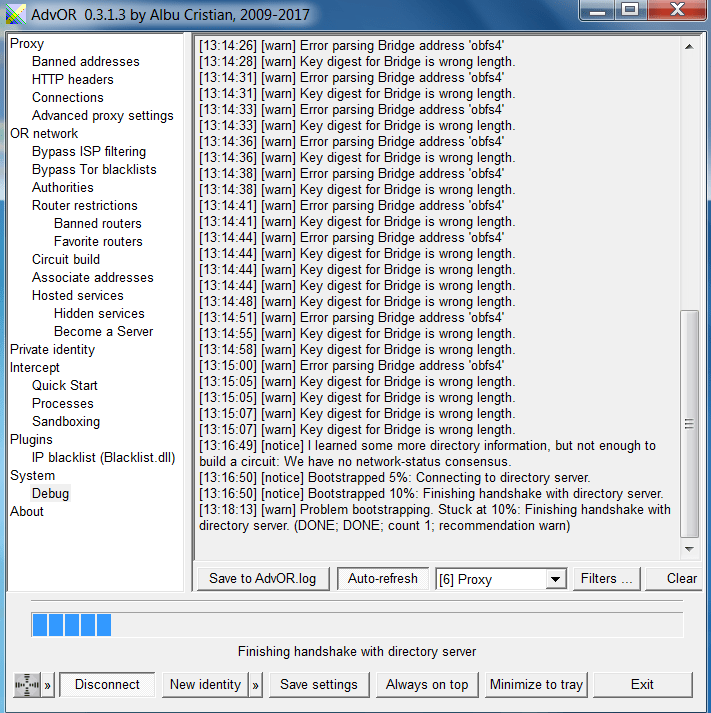Select Plugins section
The image size is (711, 713).
click(x=31, y=439)
